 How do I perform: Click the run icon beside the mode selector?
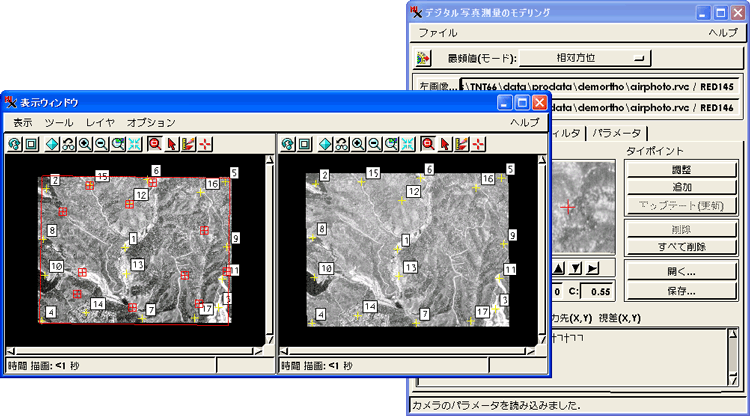click(x=423, y=58)
